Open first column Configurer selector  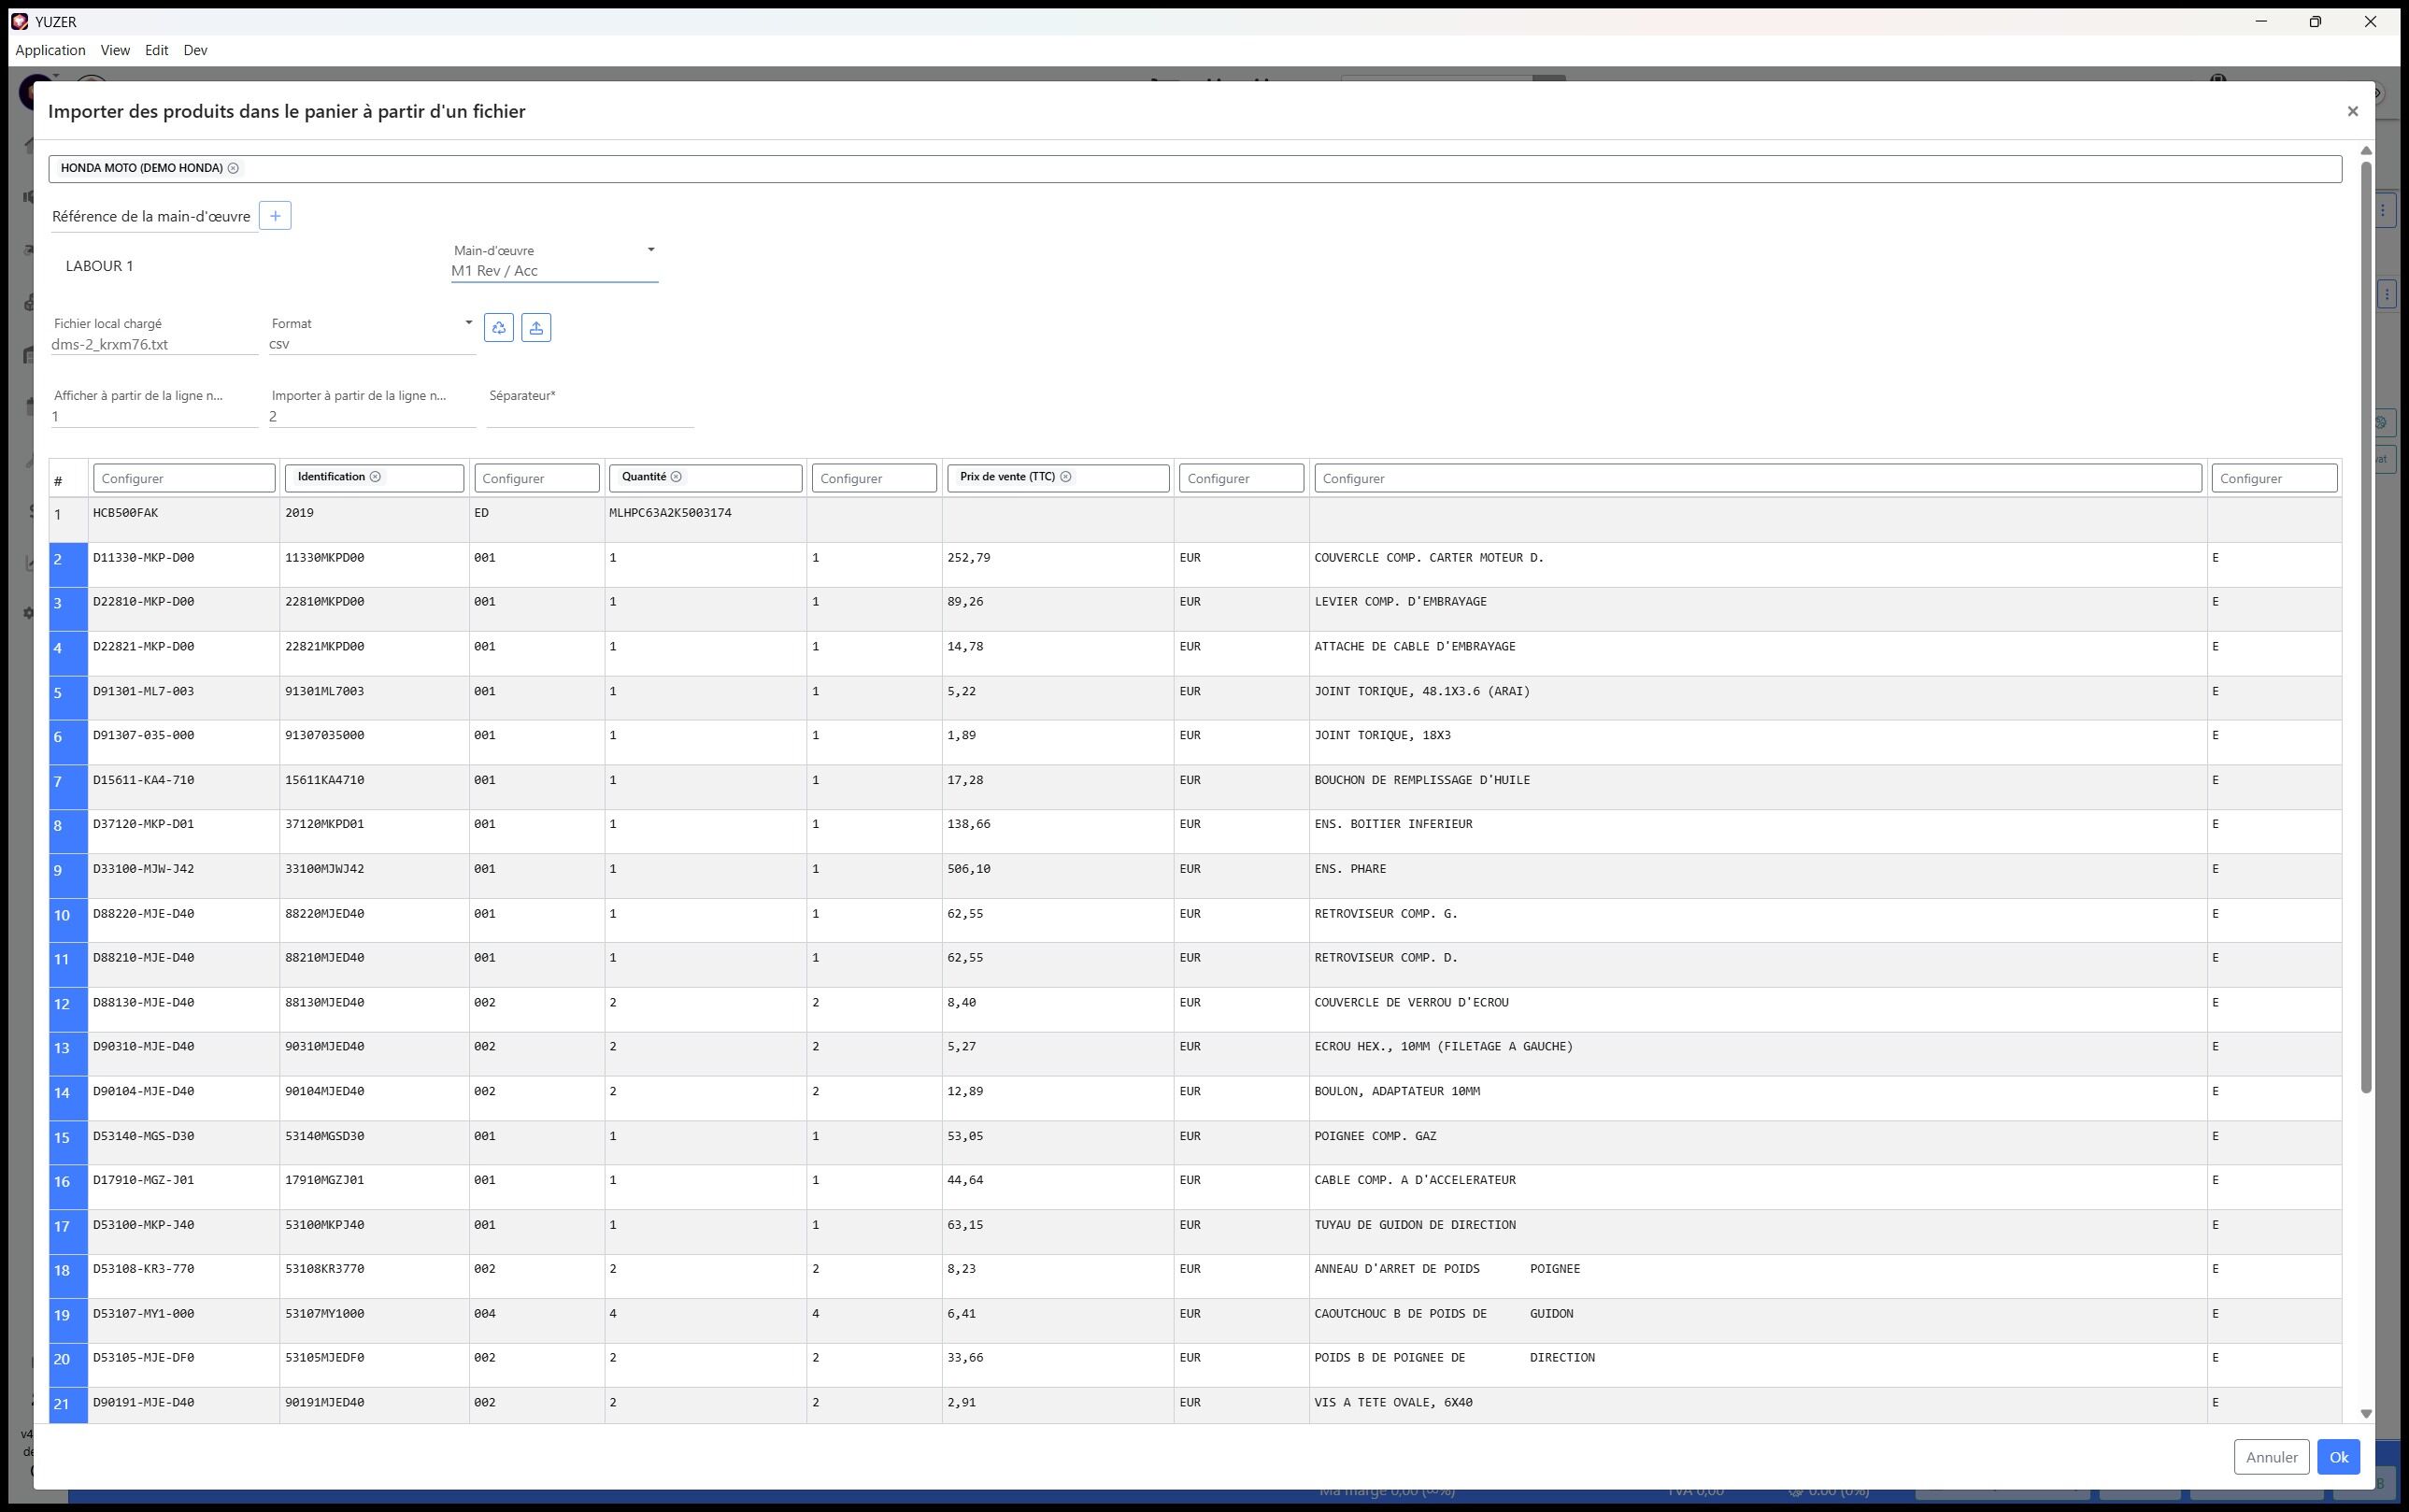pyautogui.click(x=184, y=478)
